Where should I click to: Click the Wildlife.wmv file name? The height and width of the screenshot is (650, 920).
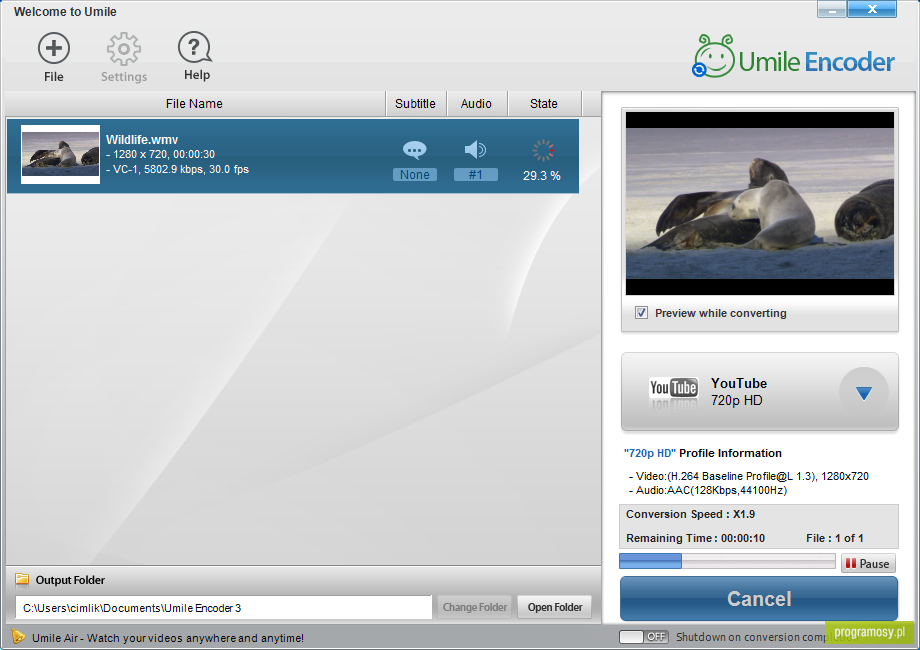pos(142,140)
